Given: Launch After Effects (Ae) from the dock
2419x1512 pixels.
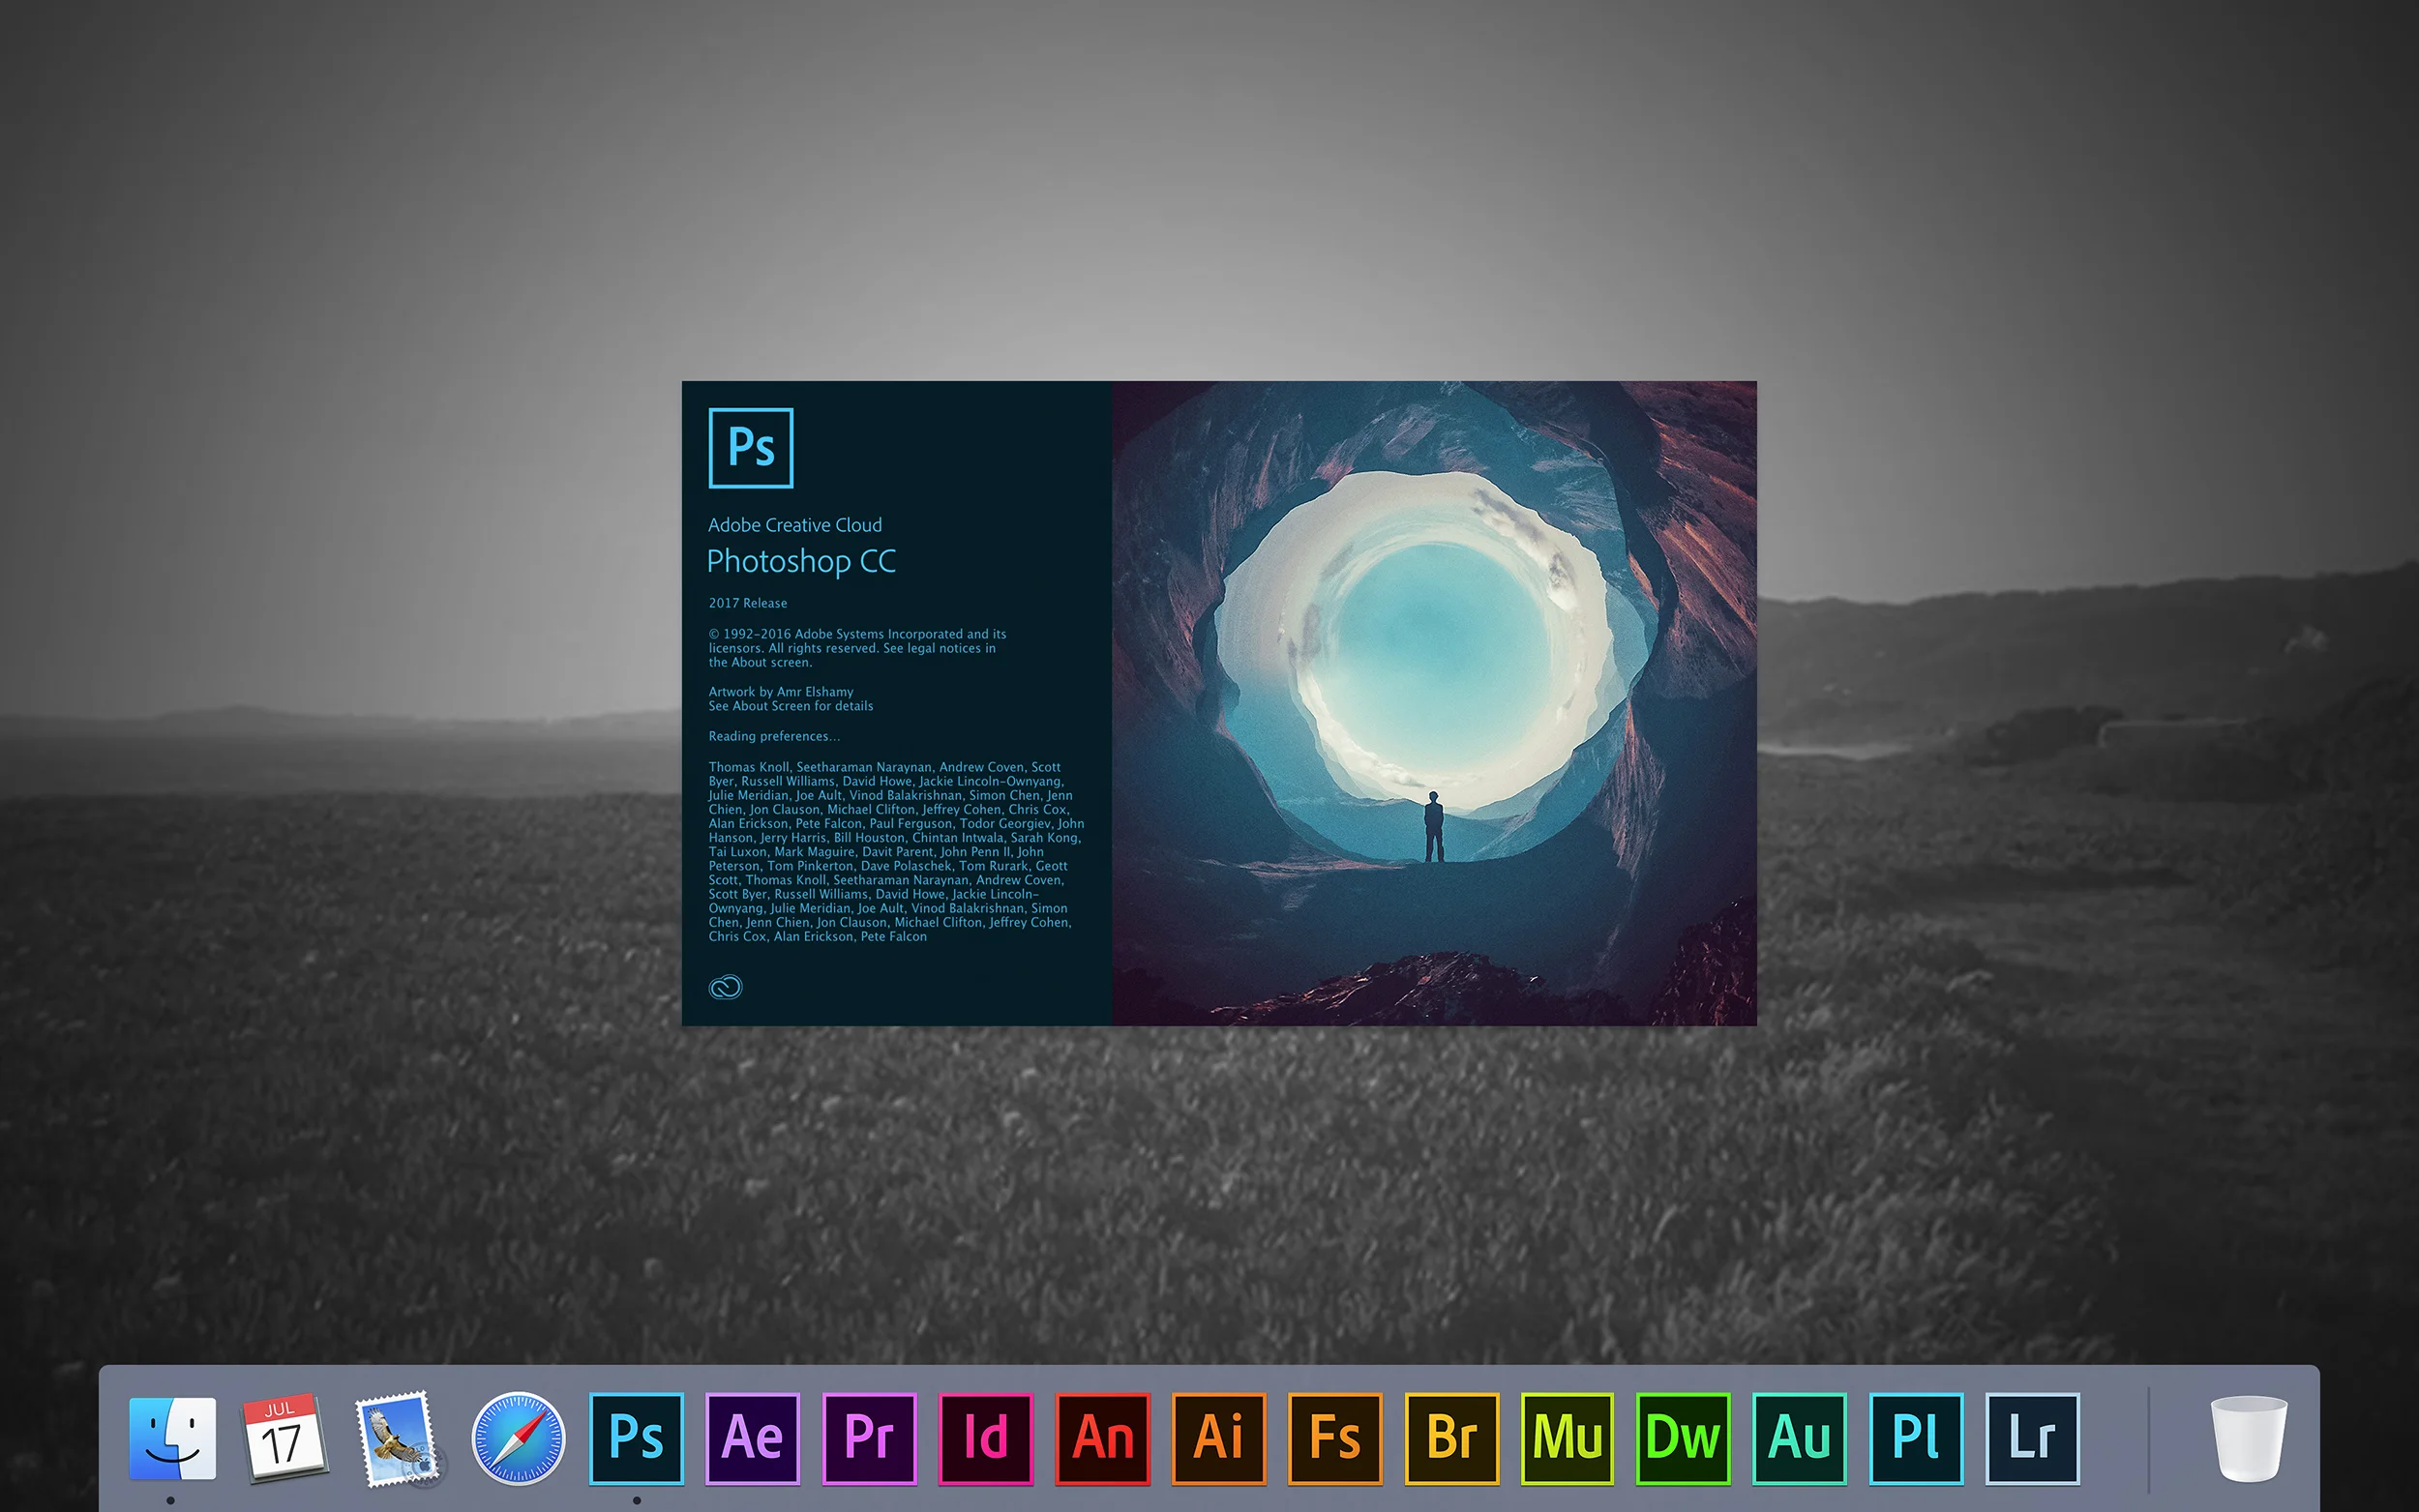Looking at the screenshot, I should (752, 1438).
